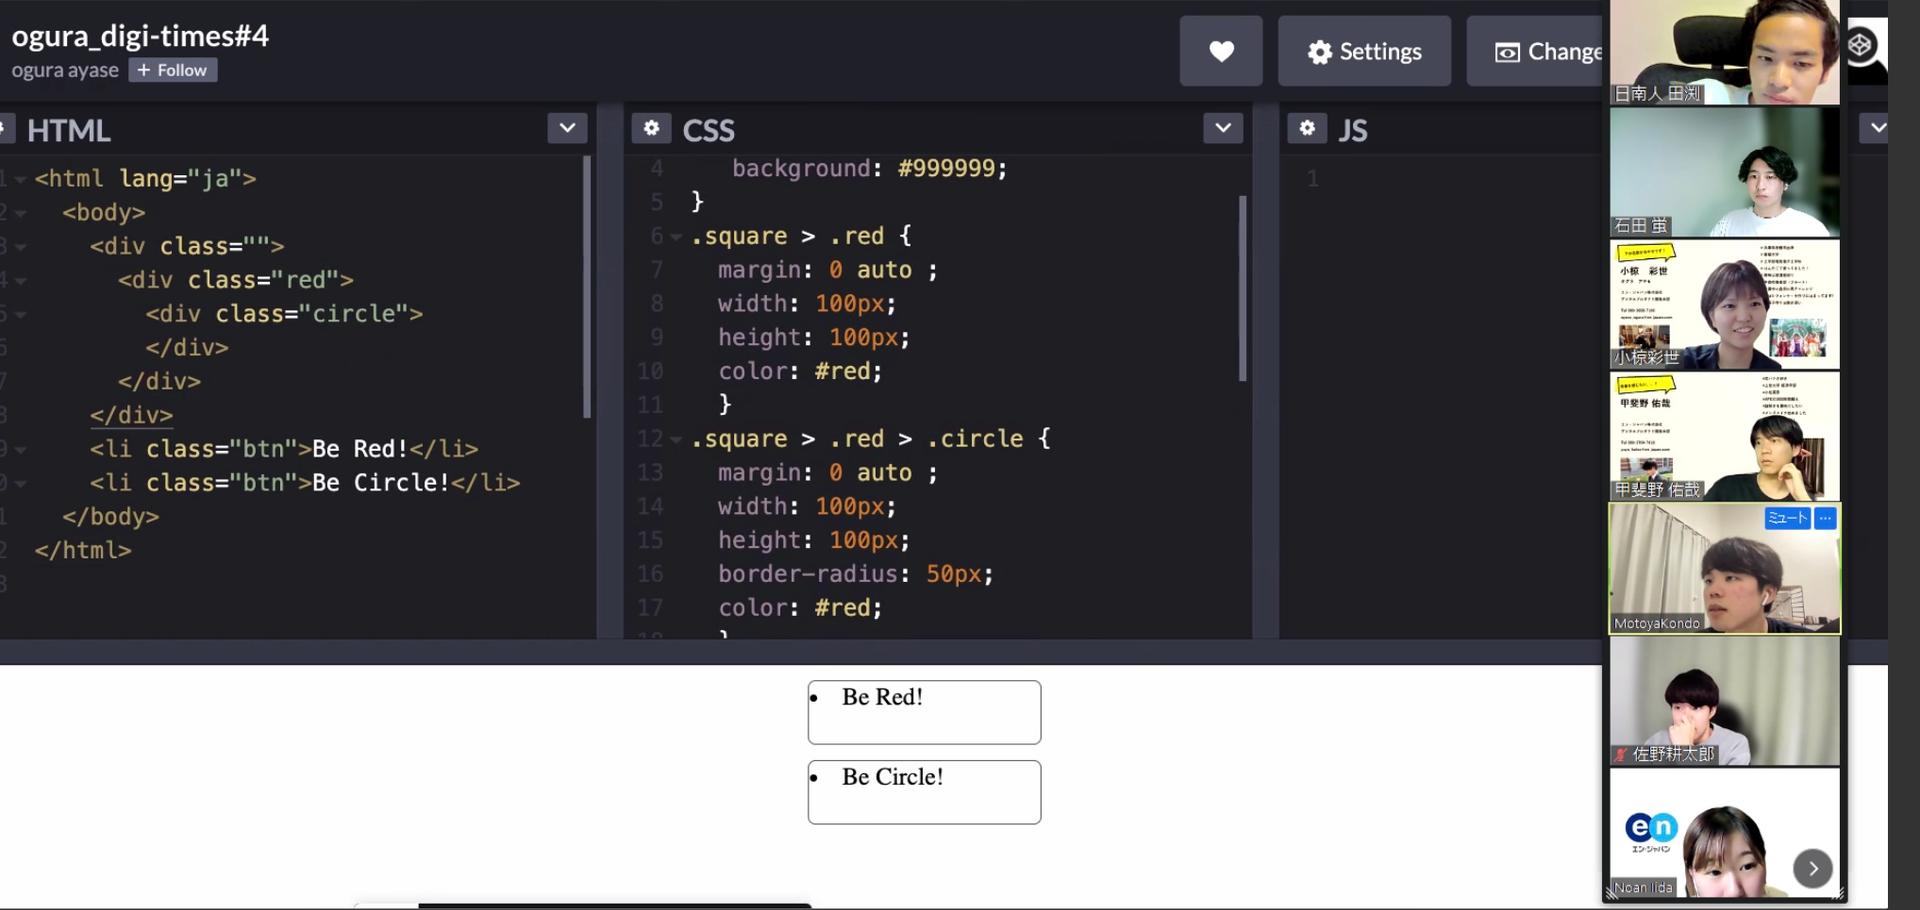
Task: Open the three-dot menu on MotoyaKondo's video
Action: (x=1826, y=518)
